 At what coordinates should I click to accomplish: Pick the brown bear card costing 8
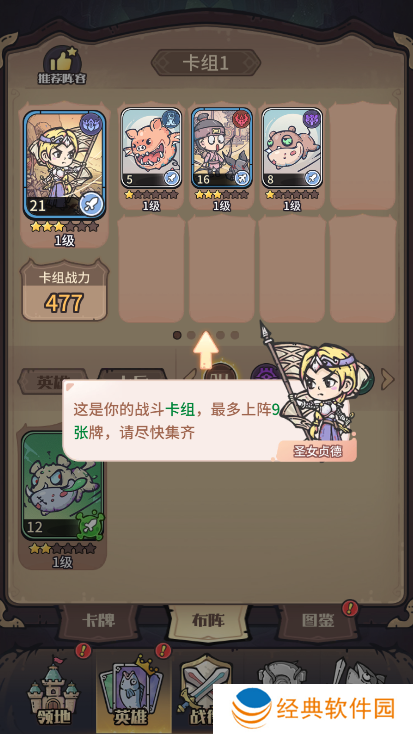[292, 147]
